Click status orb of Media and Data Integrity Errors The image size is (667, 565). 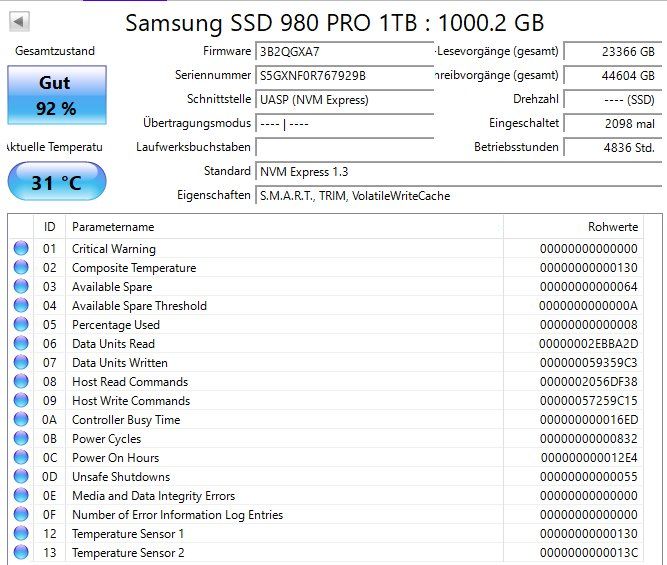pyautogui.click(x=21, y=495)
